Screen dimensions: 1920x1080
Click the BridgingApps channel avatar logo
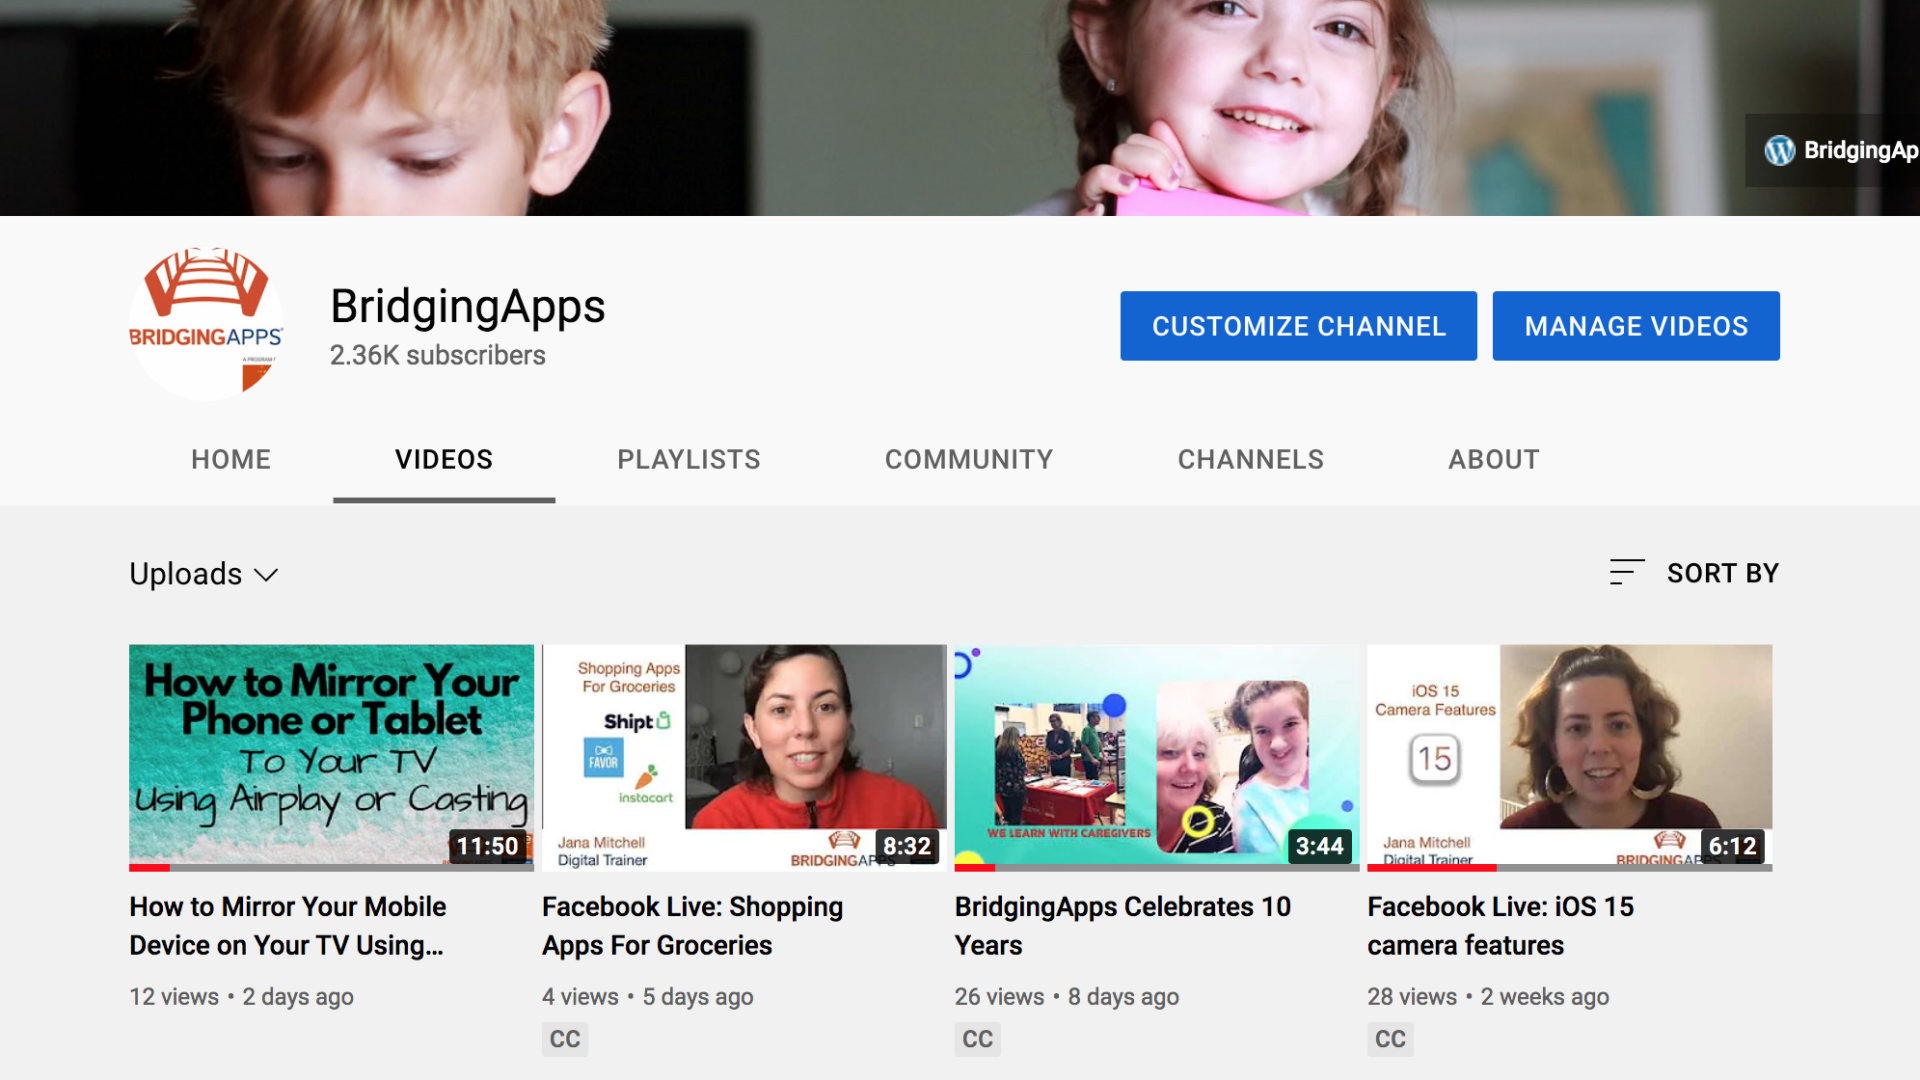click(206, 324)
